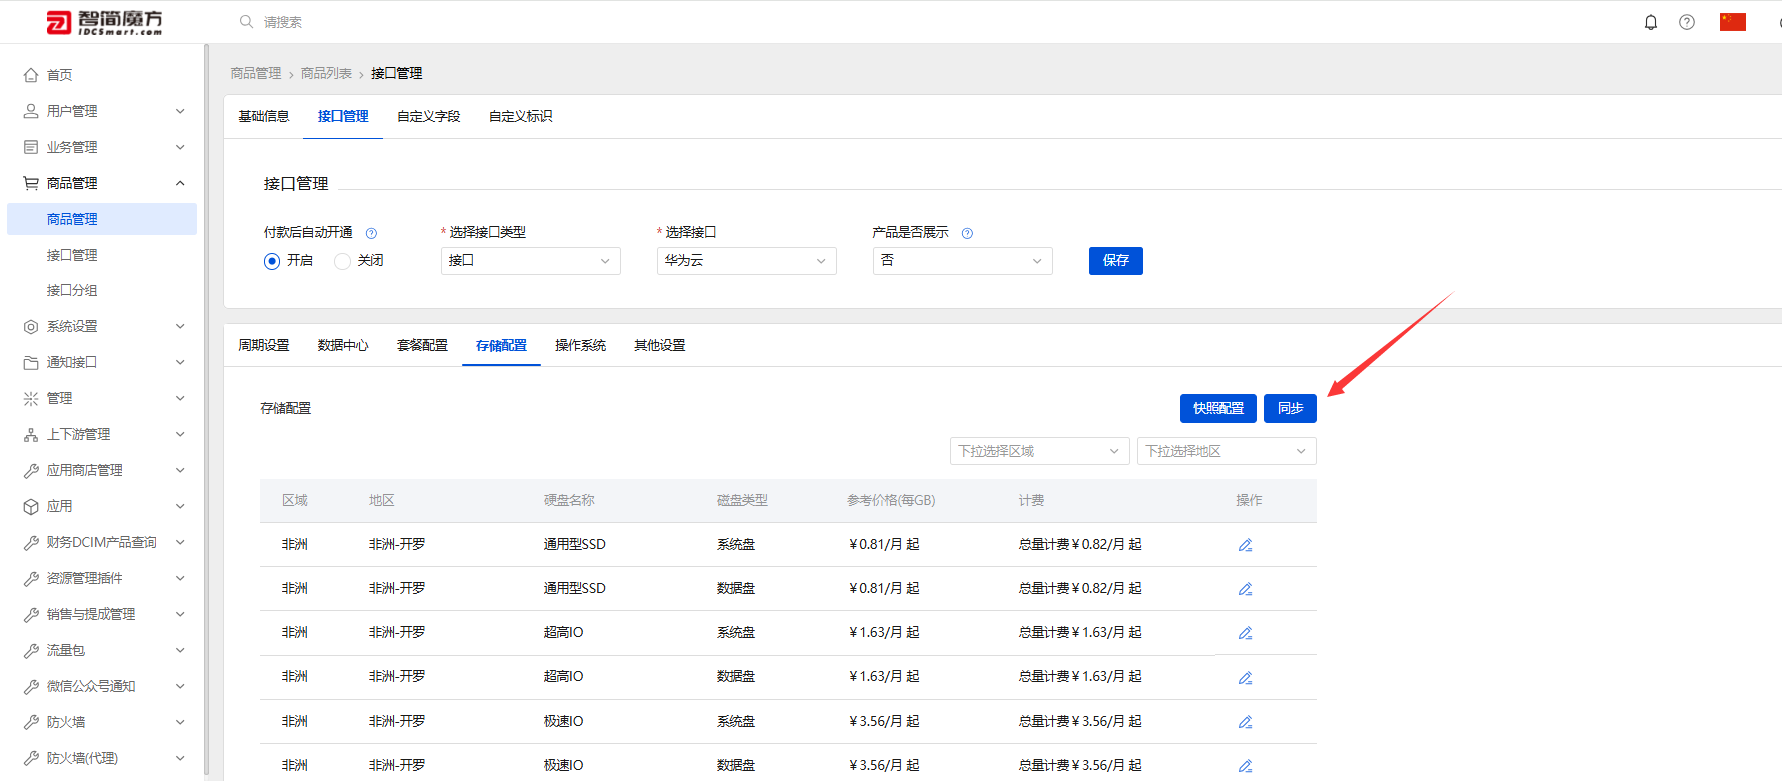Viewport: 1782px width, 781px height.
Task: Open the 周期设置 tab
Action: [x=264, y=346]
